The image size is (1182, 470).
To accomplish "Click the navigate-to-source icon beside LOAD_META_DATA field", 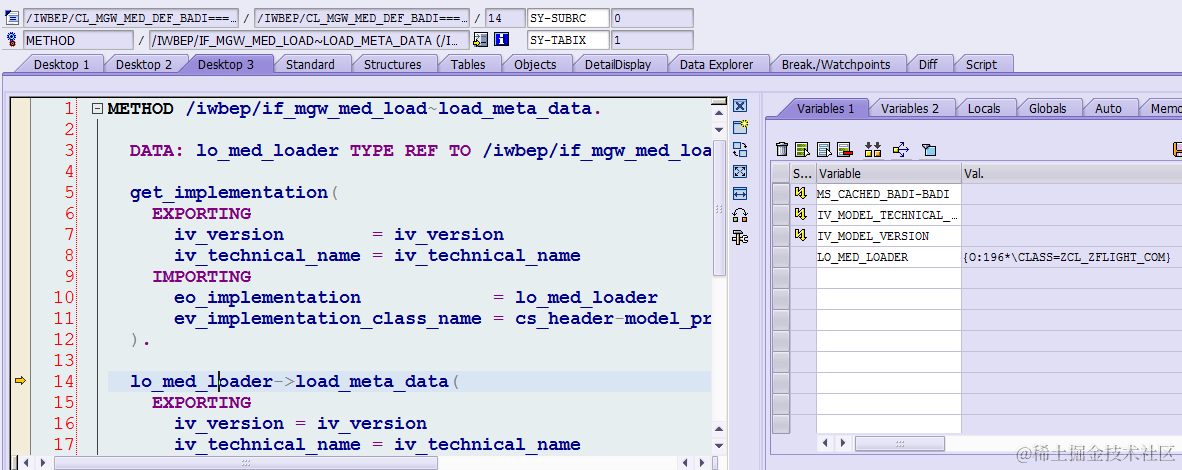I will tap(480, 40).
